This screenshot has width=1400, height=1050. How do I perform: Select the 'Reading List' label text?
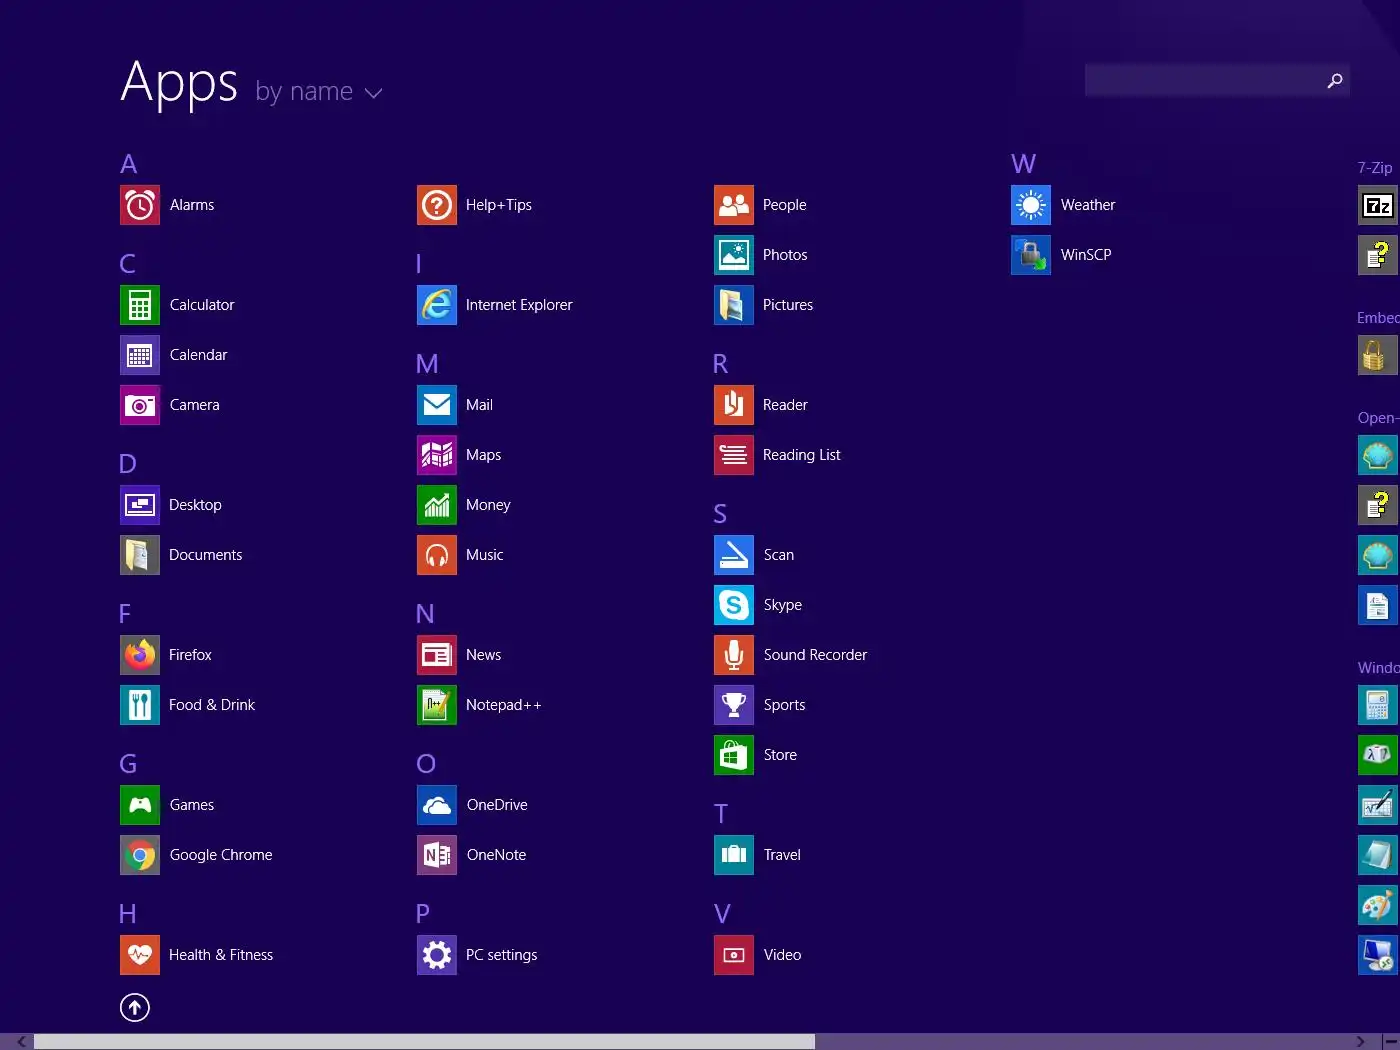click(802, 455)
